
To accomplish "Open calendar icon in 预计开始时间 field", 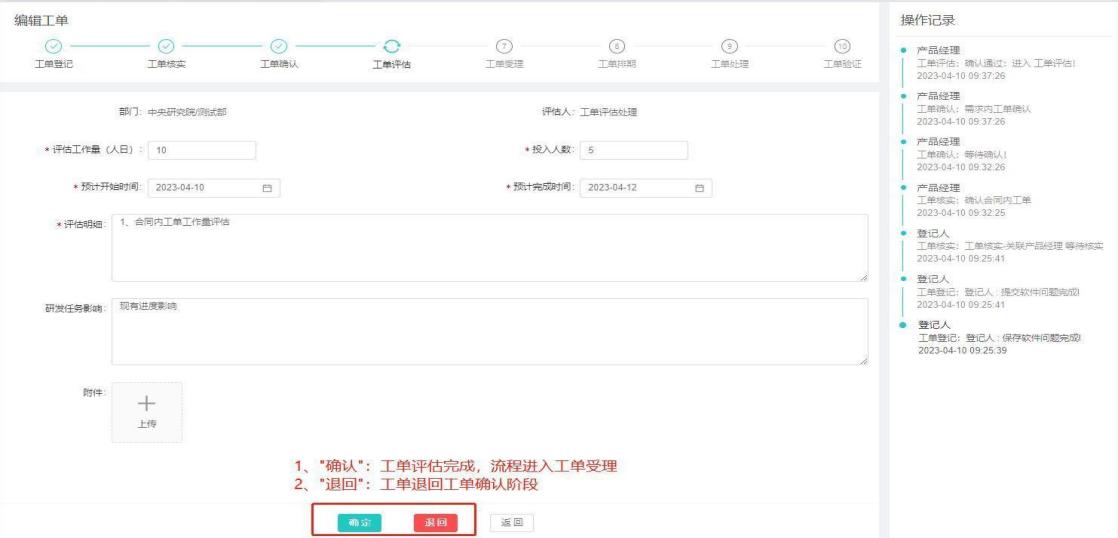I will point(266,188).
